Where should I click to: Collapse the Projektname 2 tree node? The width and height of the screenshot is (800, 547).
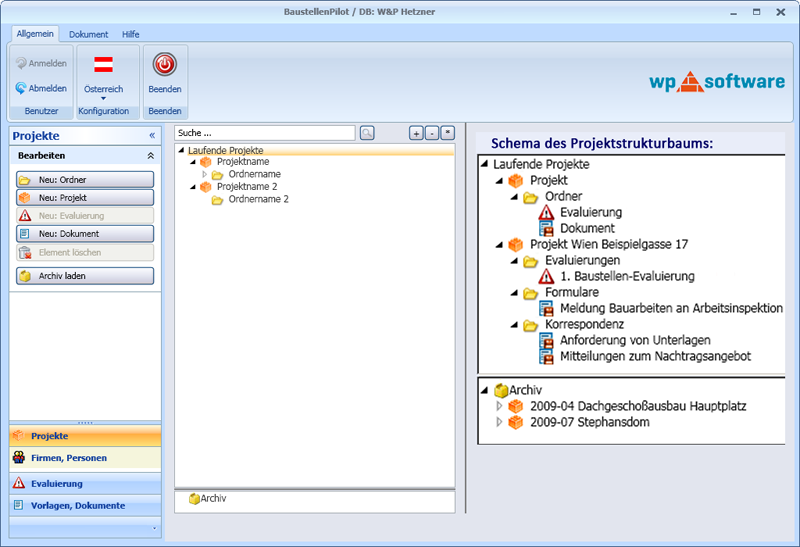click(x=193, y=187)
